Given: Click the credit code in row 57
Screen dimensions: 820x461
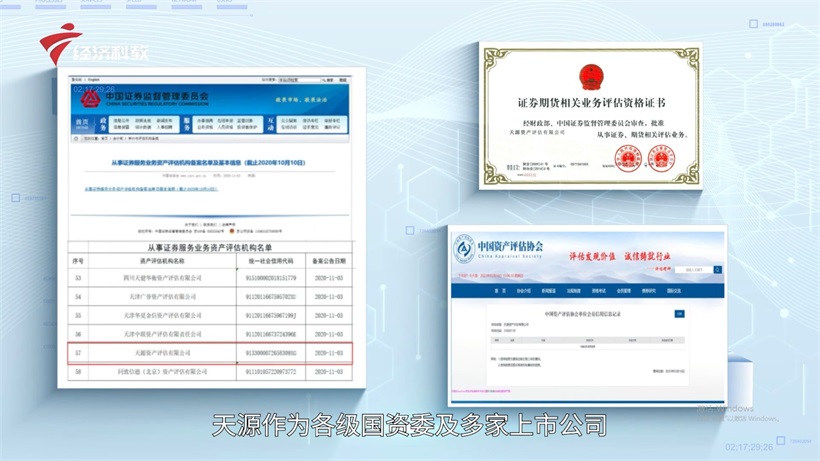Looking at the screenshot, I should [x=271, y=353].
